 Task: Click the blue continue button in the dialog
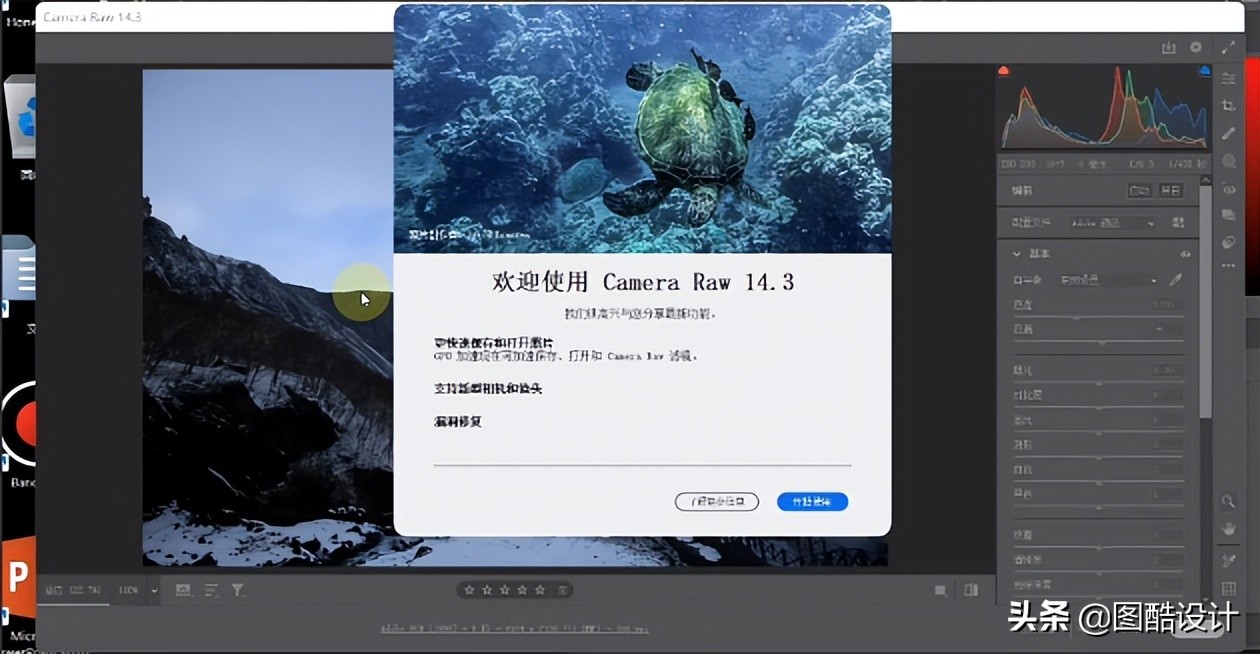(812, 502)
